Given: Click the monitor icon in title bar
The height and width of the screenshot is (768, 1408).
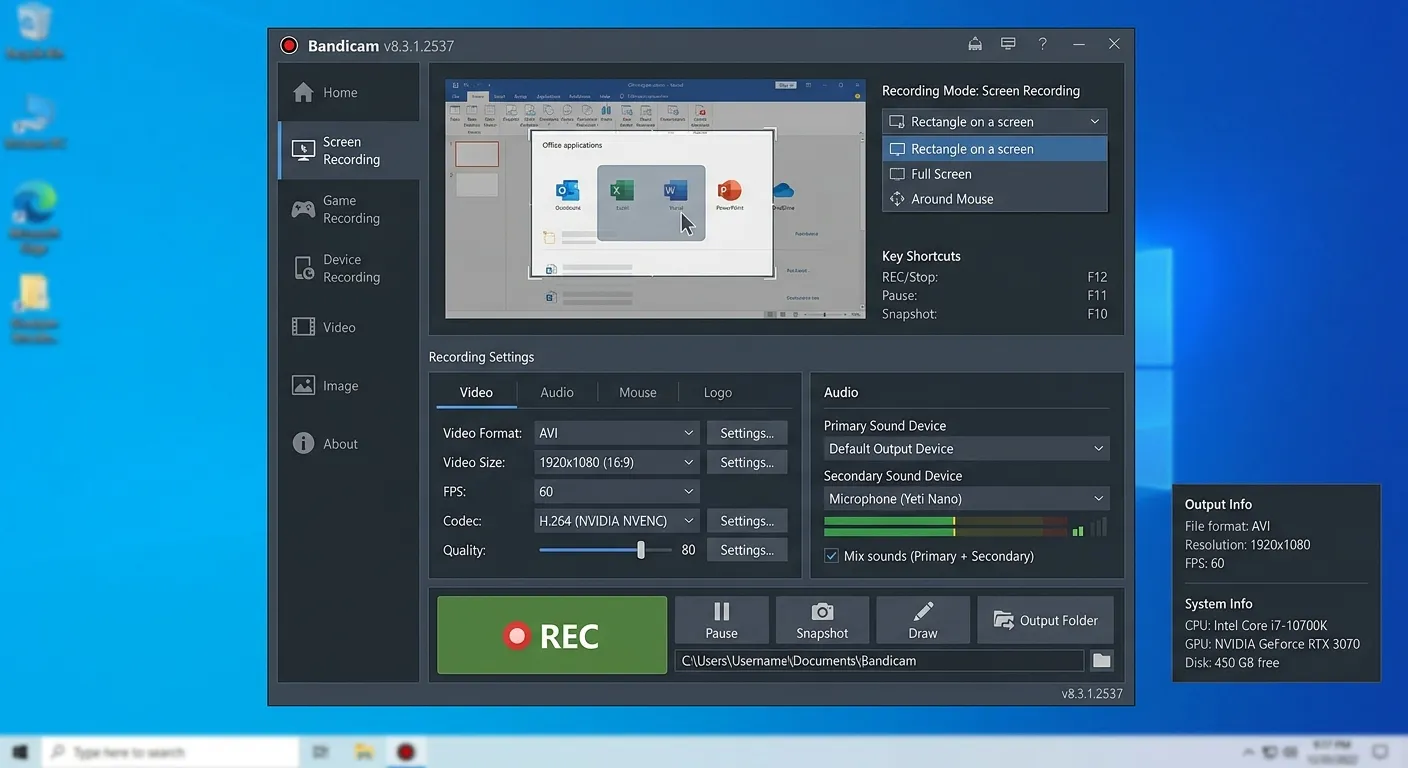Looking at the screenshot, I should [1008, 44].
